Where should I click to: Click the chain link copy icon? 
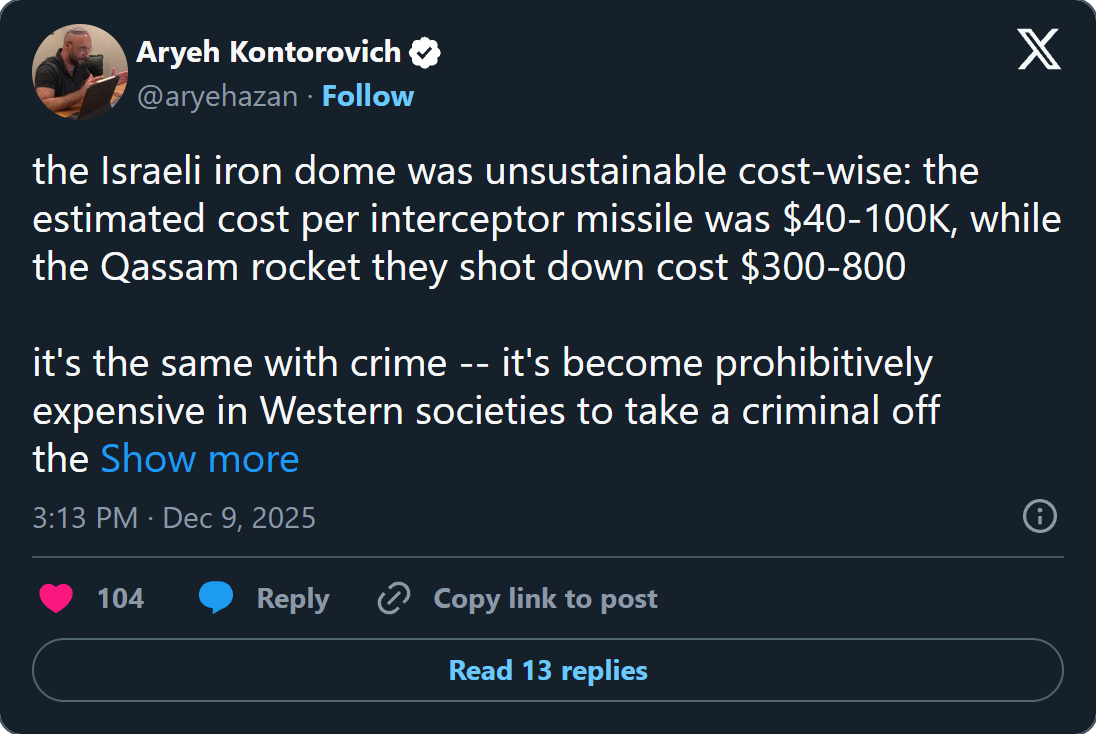394,598
